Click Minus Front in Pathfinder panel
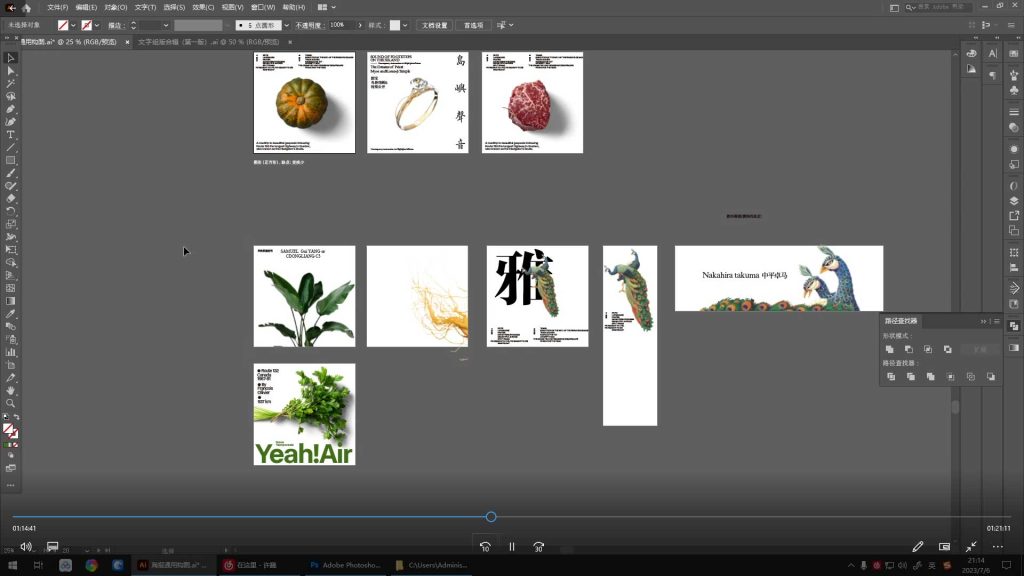This screenshot has width=1024, height=576. [x=908, y=349]
